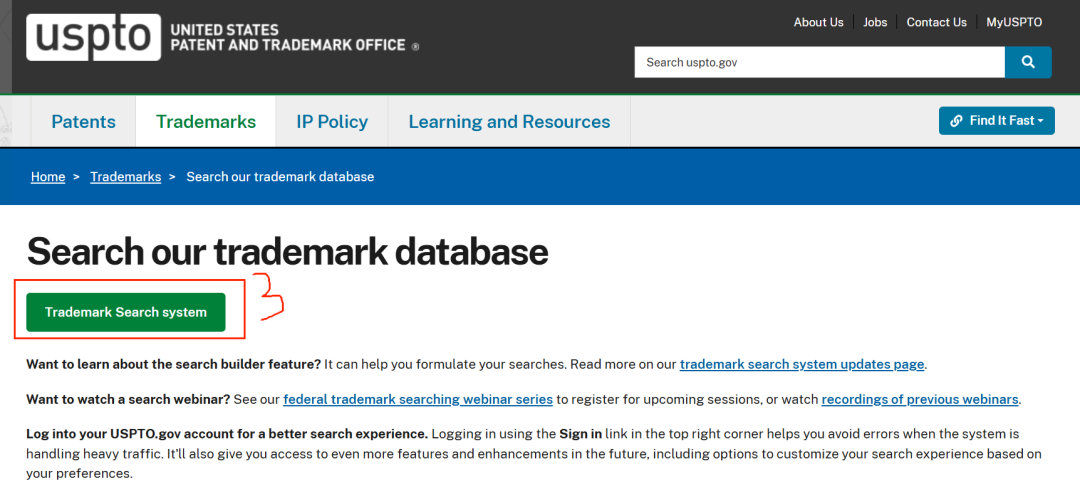Viewport: 1080px width, 491px height.
Task: Go to the Jobs link
Action: (875, 22)
